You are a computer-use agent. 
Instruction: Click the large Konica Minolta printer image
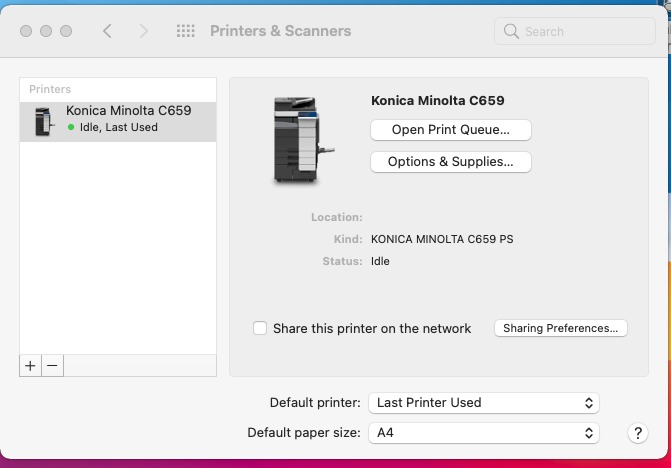point(297,139)
